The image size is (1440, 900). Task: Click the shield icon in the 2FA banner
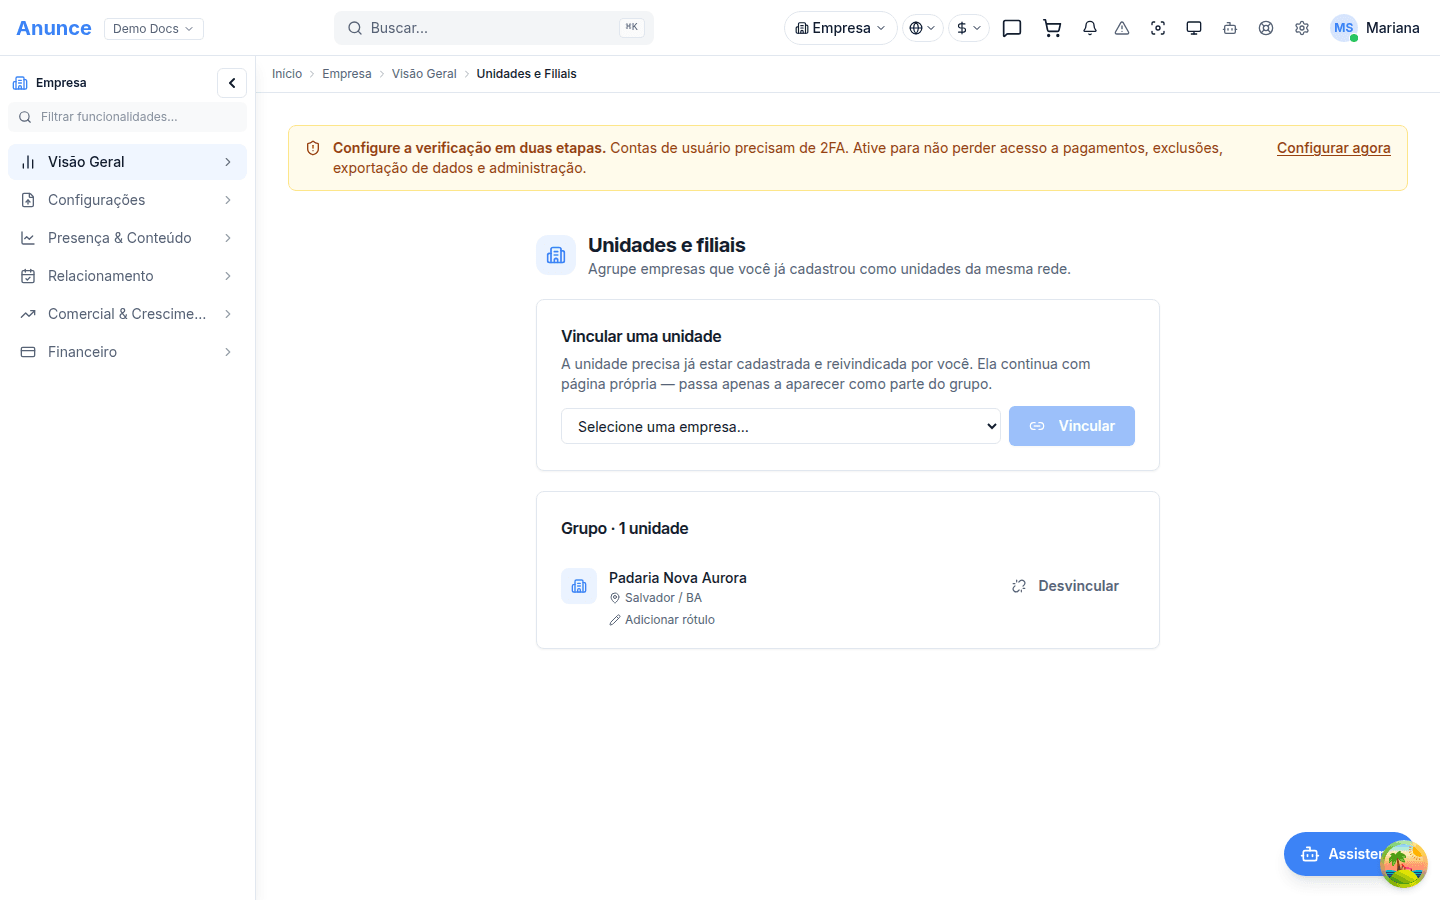(313, 148)
